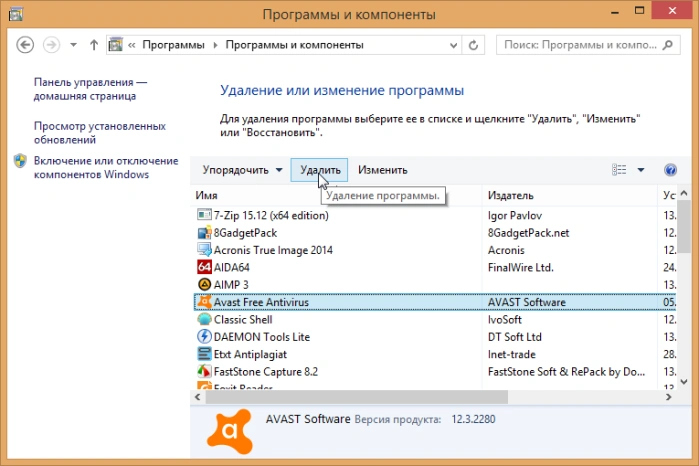
Task: Click the scroll left arrow
Action: point(197,397)
